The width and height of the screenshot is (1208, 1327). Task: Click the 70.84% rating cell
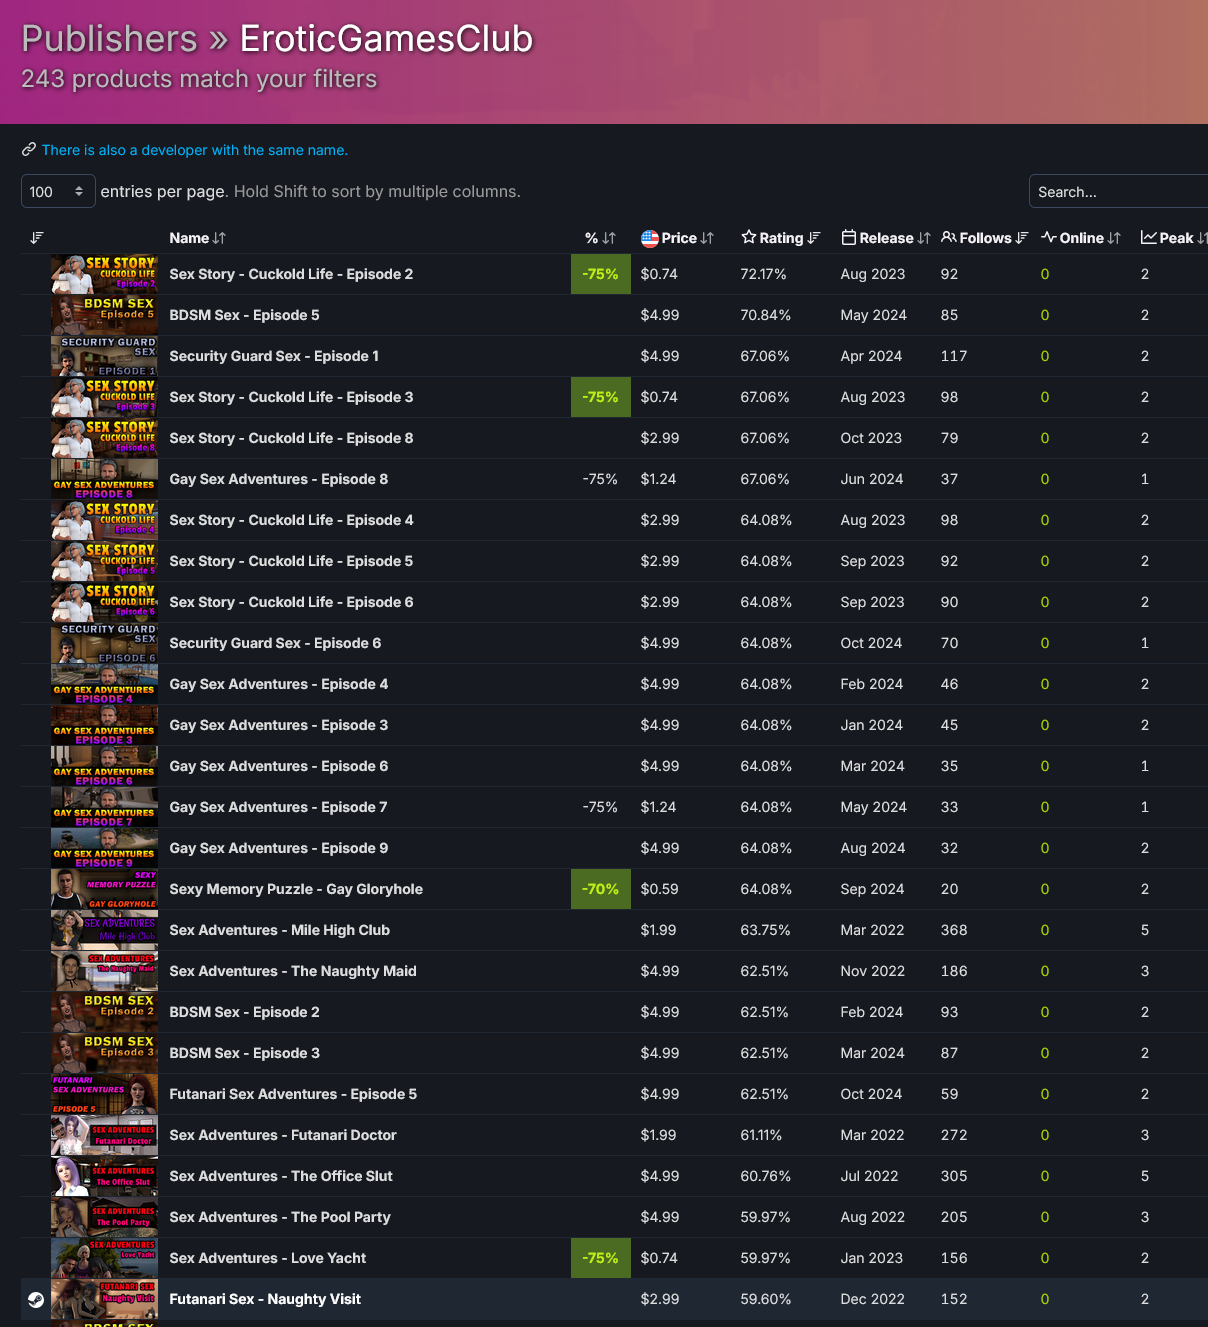point(765,315)
